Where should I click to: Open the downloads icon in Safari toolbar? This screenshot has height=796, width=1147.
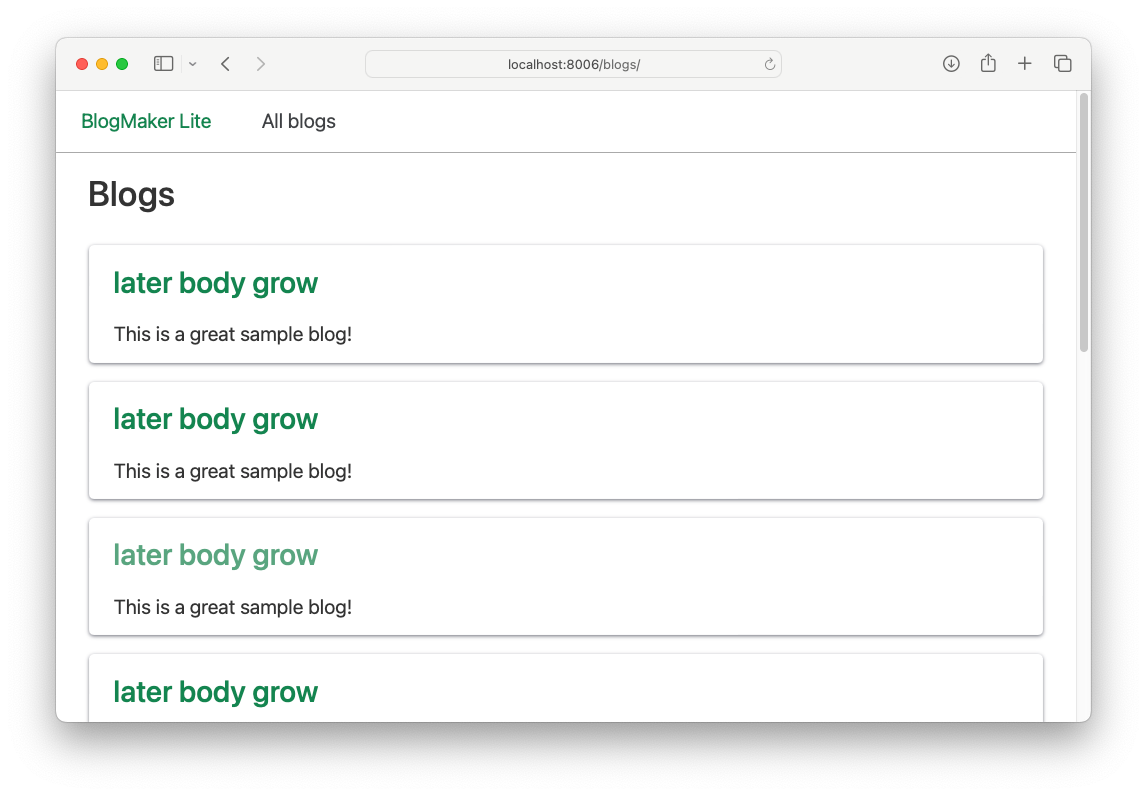(950, 63)
